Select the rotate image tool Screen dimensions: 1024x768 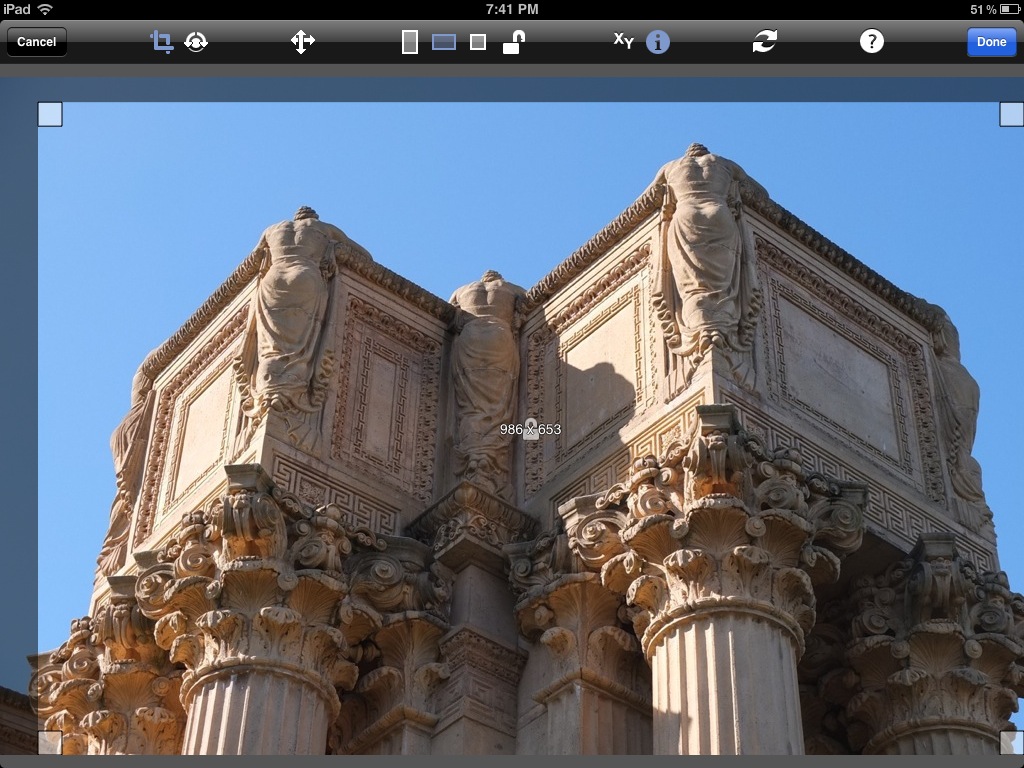[x=196, y=42]
